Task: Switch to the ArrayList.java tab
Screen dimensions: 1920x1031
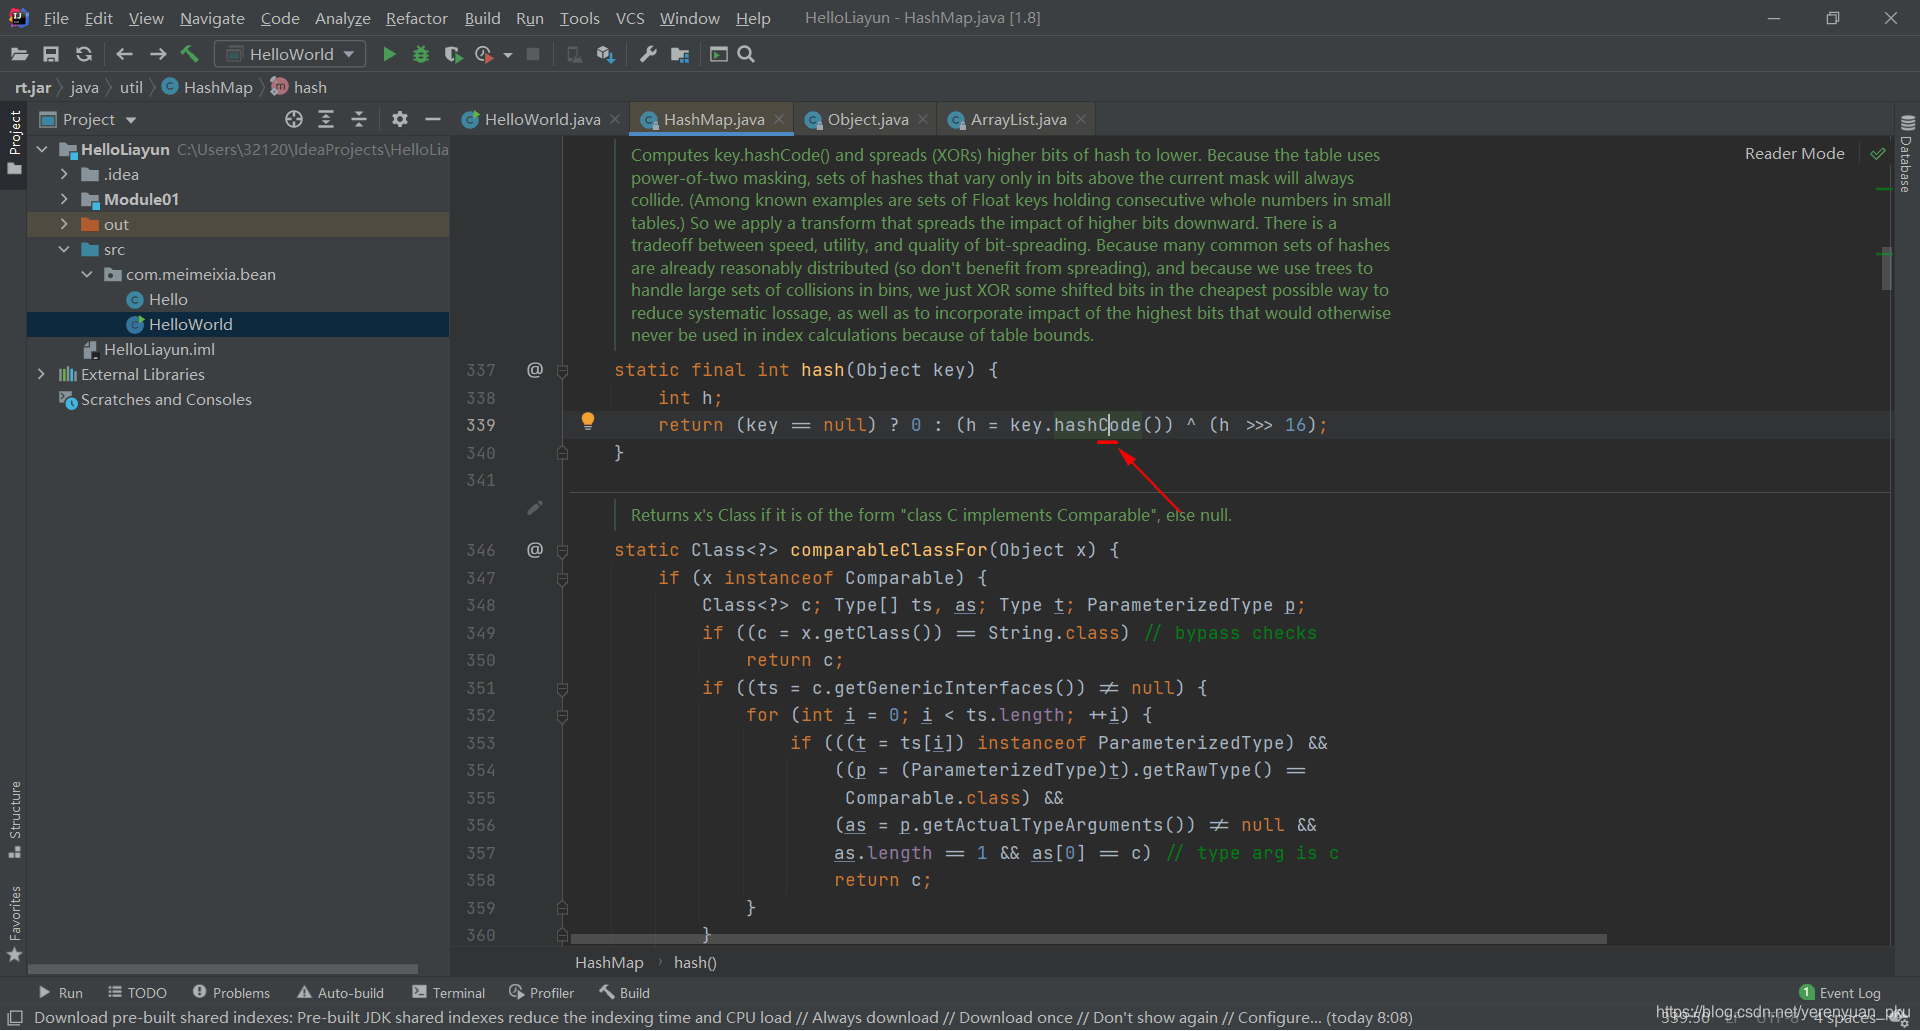Action: pos(1017,119)
